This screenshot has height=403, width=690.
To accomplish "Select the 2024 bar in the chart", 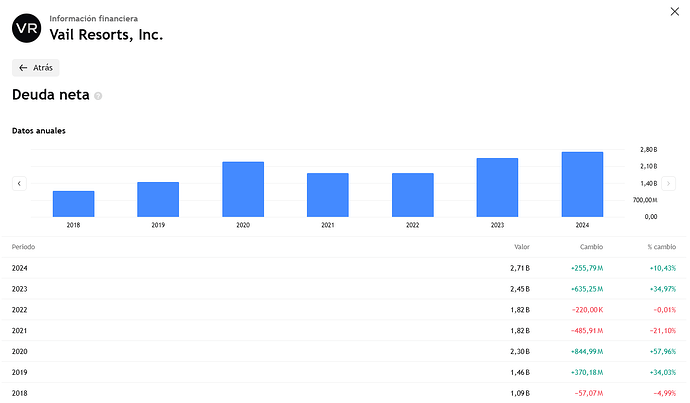I will point(582,184).
